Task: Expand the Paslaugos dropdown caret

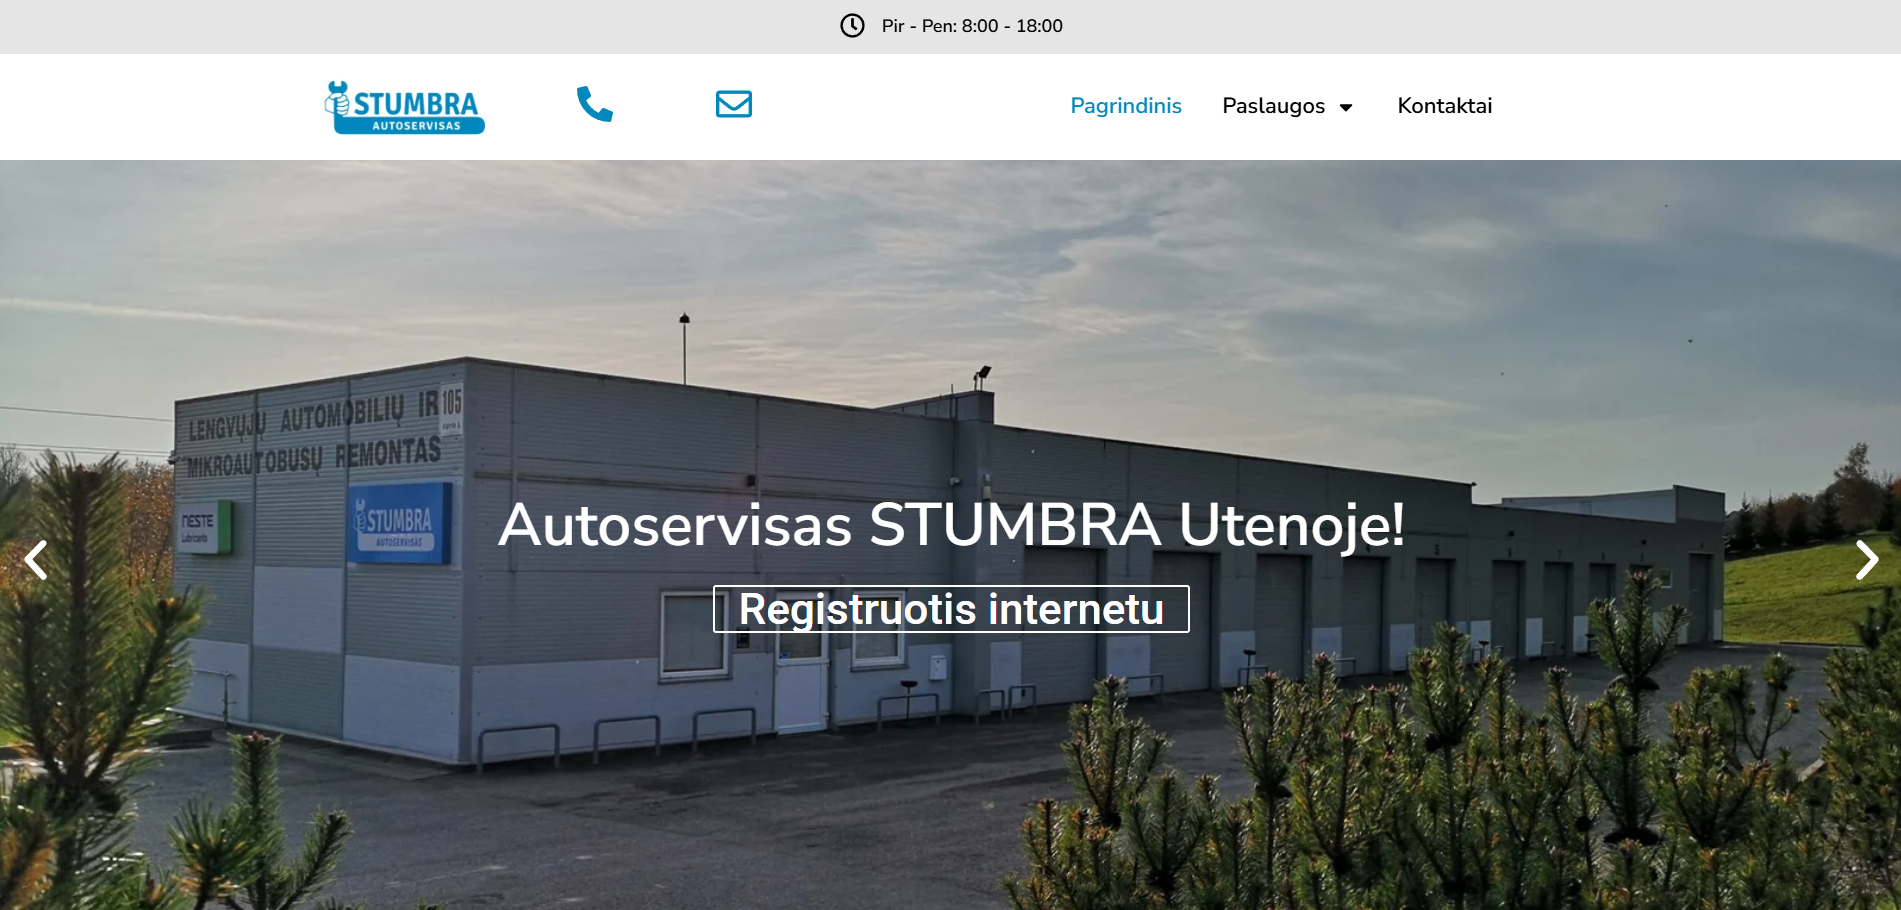Action: (x=1346, y=107)
